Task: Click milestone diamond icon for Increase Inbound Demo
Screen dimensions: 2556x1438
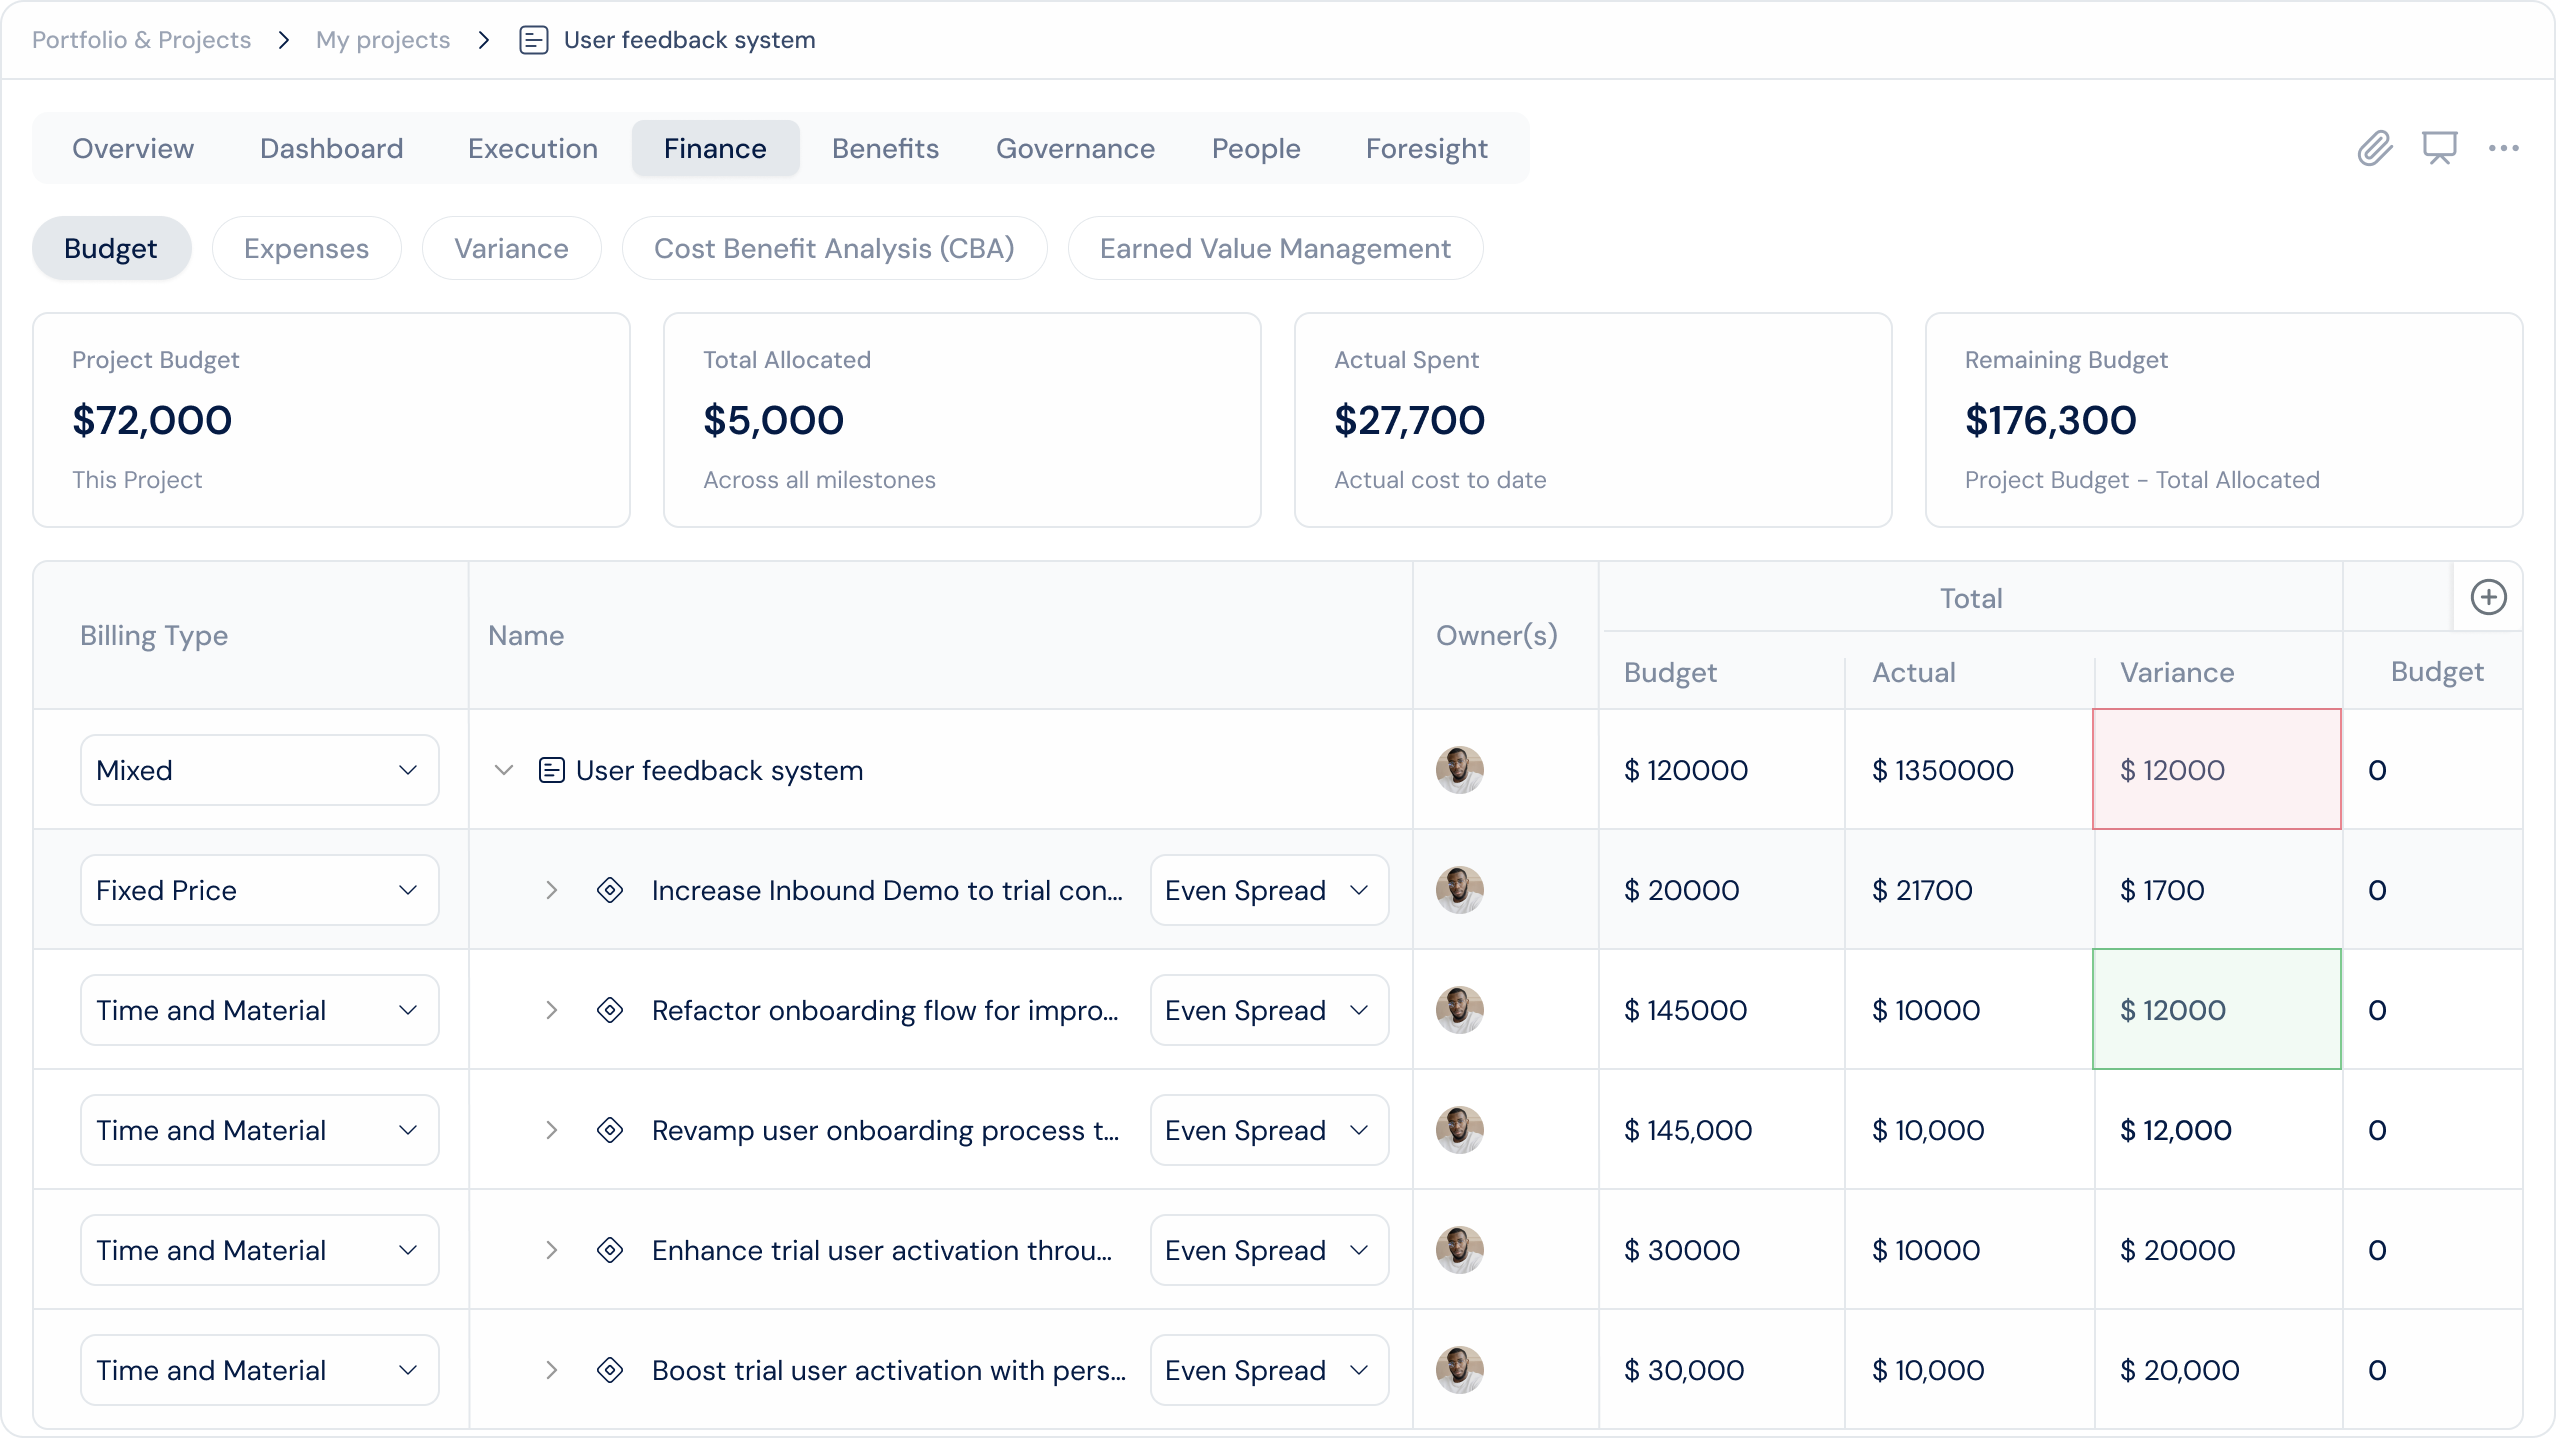Action: point(610,890)
